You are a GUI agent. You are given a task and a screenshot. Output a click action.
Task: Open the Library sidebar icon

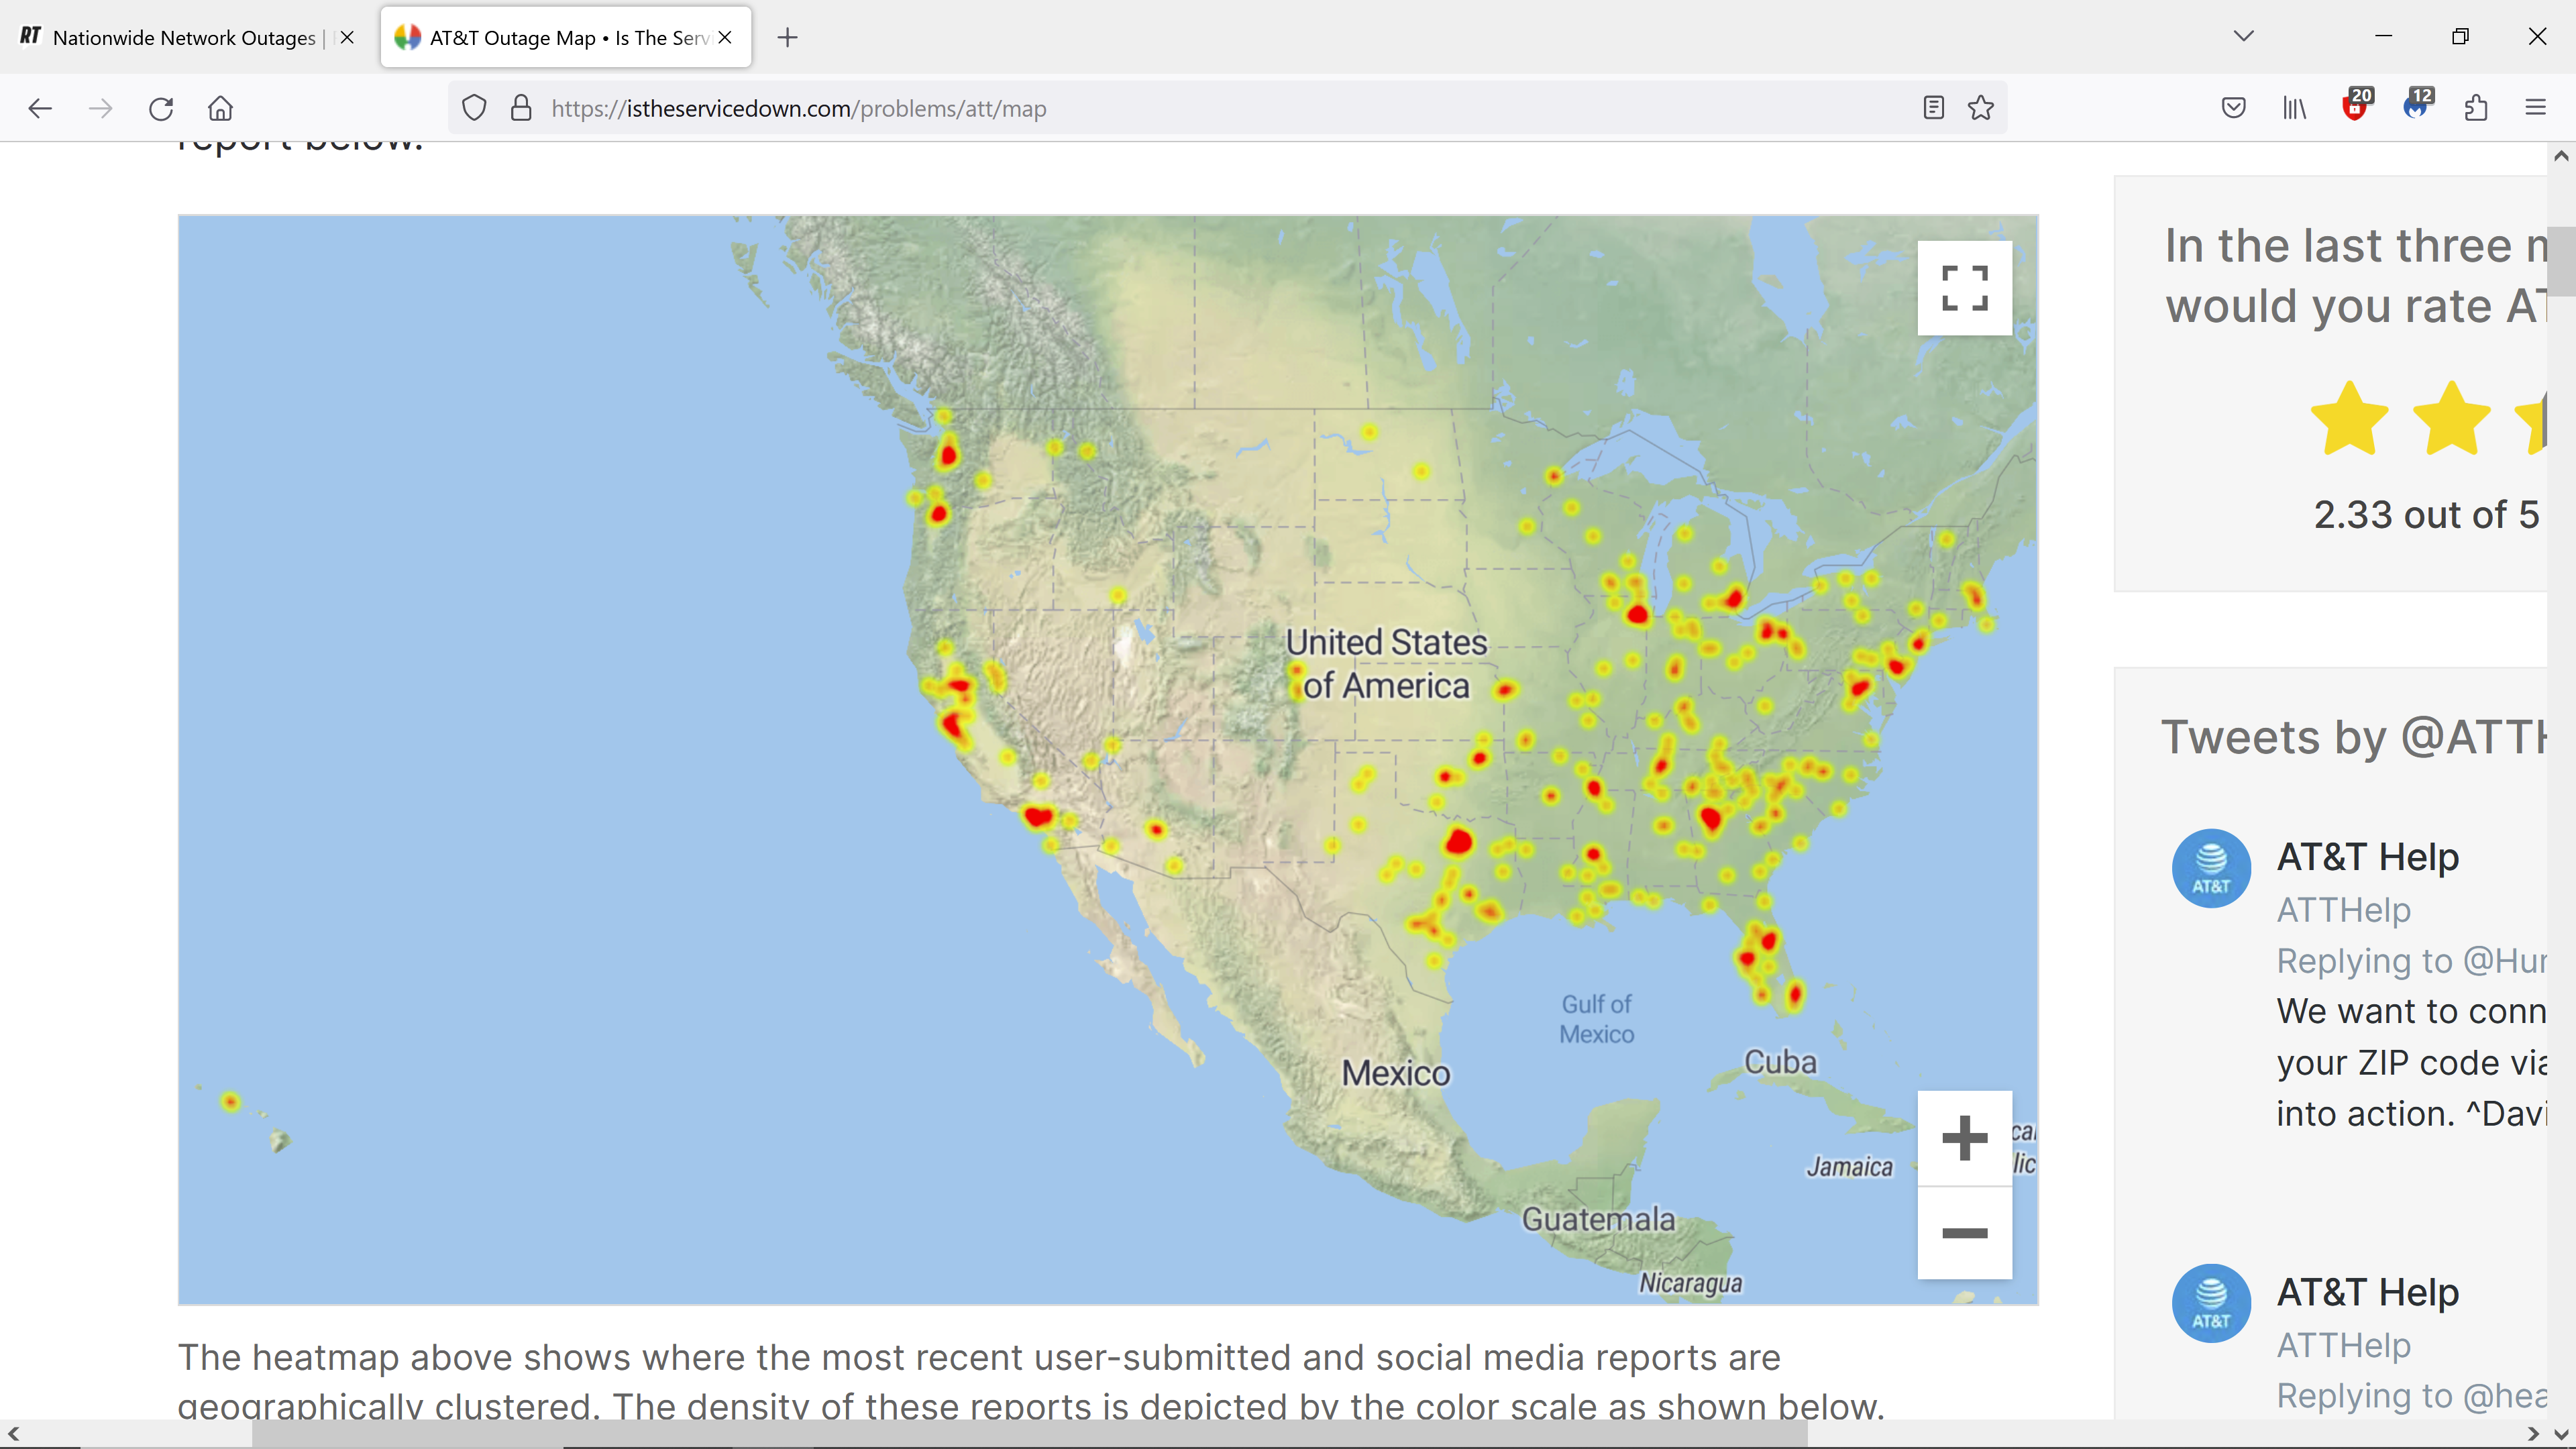[2294, 108]
